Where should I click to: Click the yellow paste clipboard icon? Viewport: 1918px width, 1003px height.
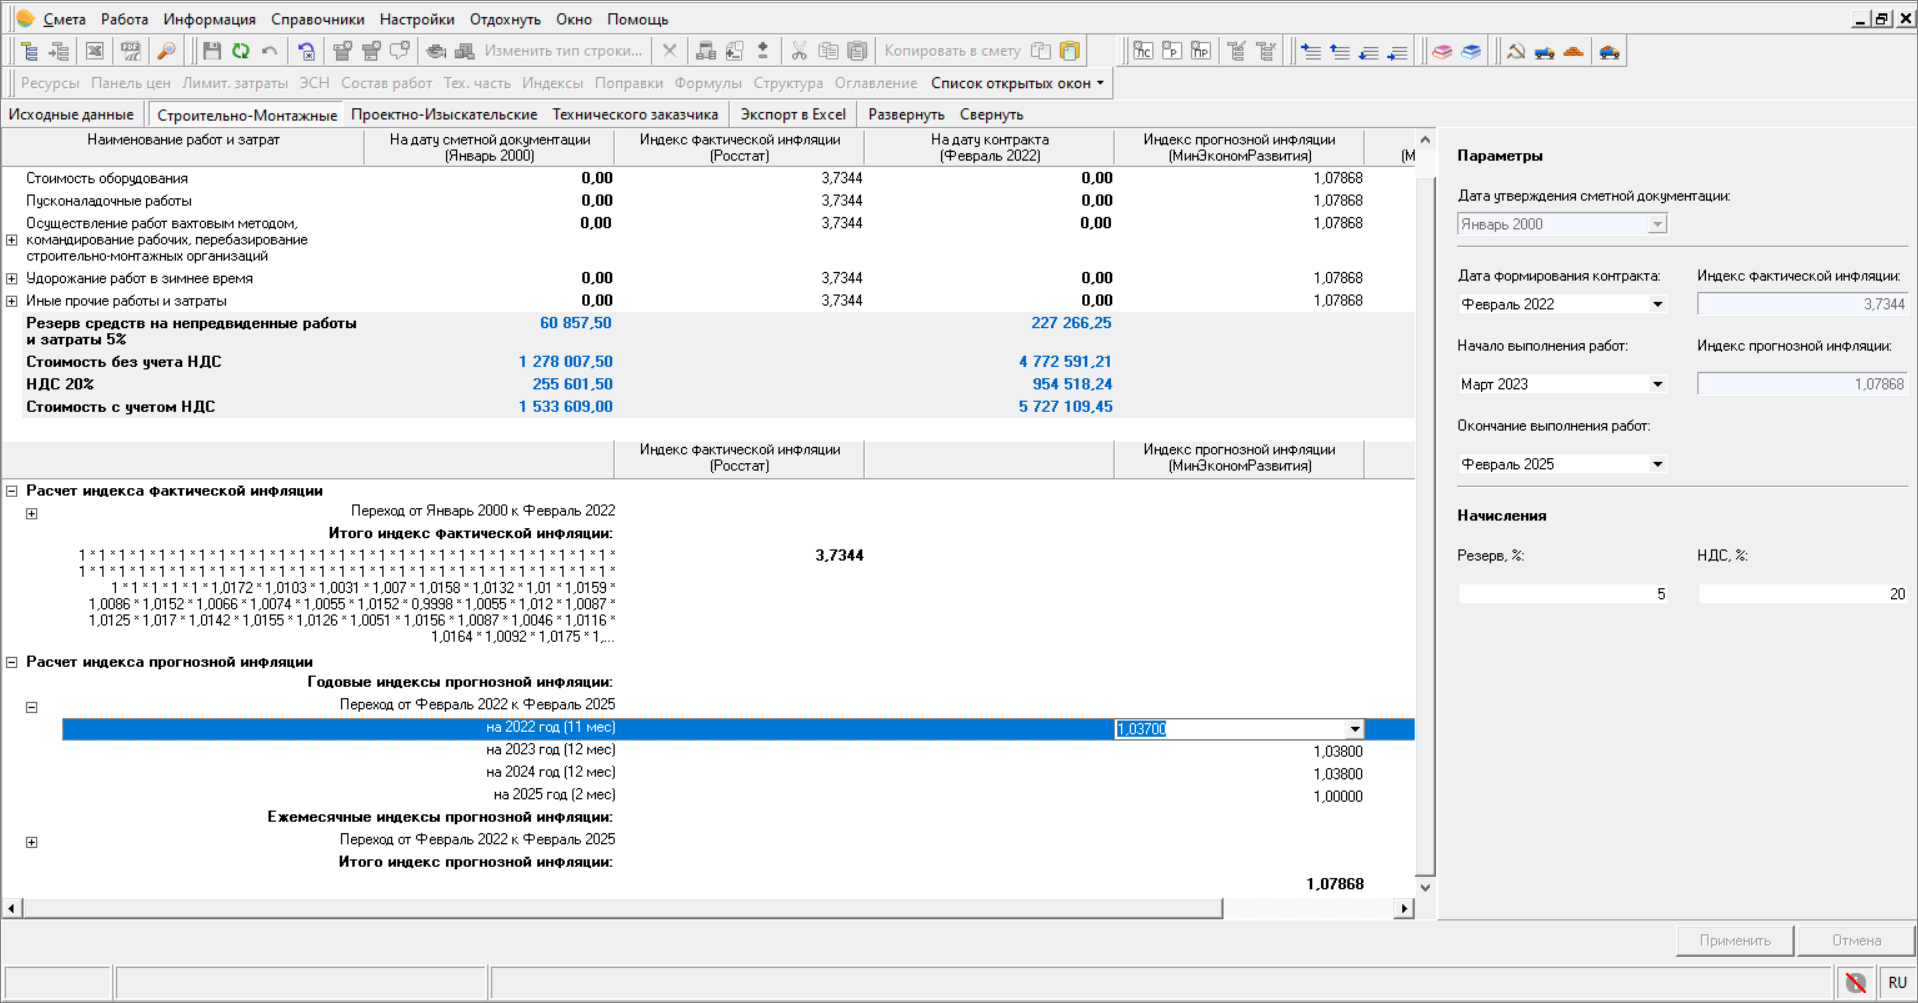[1069, 51]
